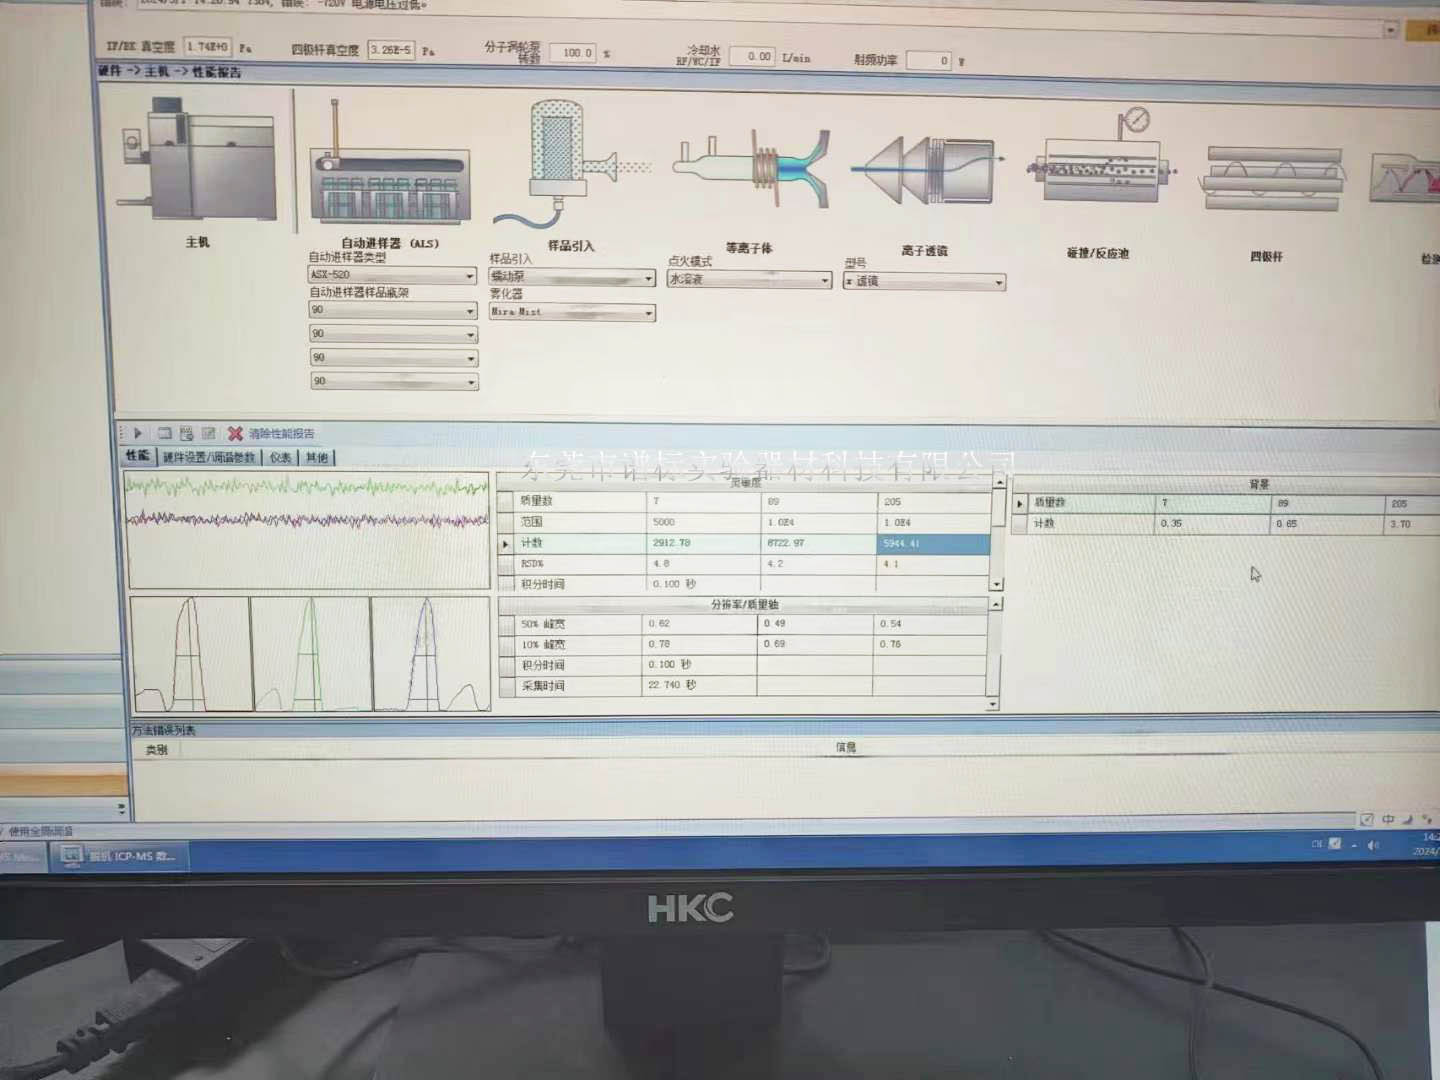The image size is (1440, 1080).
Task: Open the 其他 tab
Action: [x=317, y=457]
